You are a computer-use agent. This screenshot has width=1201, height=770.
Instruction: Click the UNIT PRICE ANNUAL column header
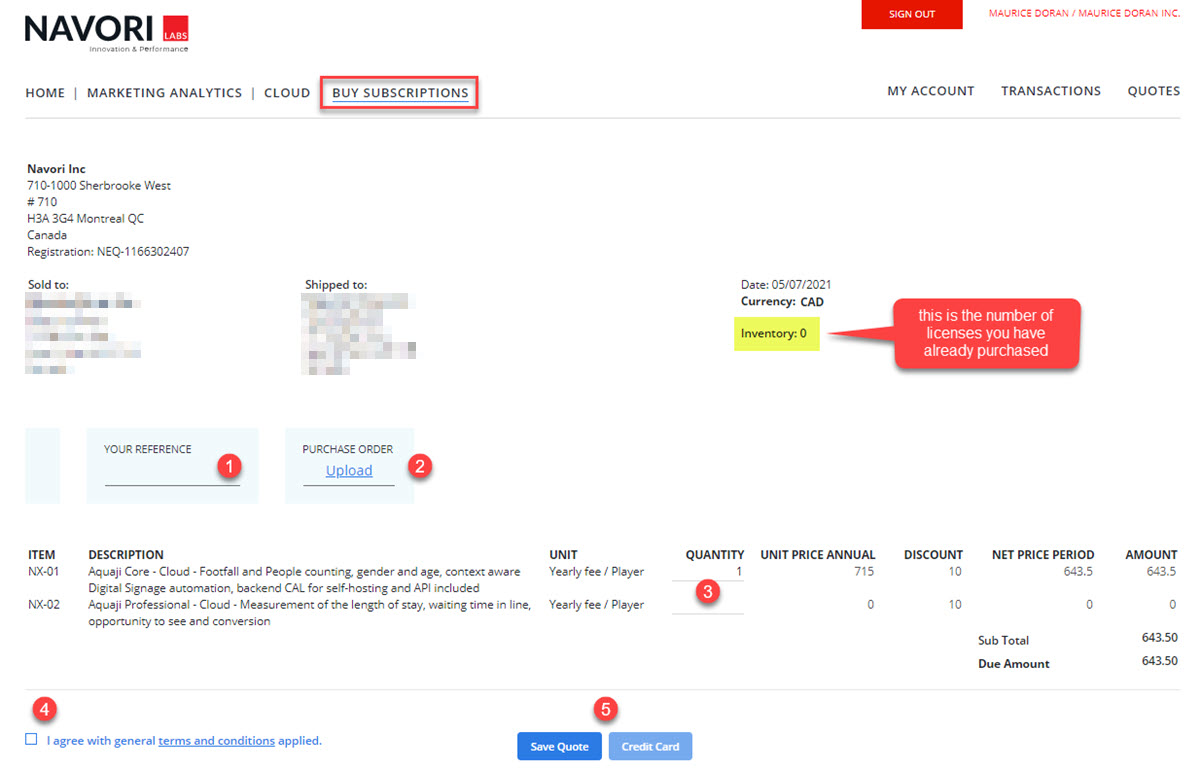(818, 555)
